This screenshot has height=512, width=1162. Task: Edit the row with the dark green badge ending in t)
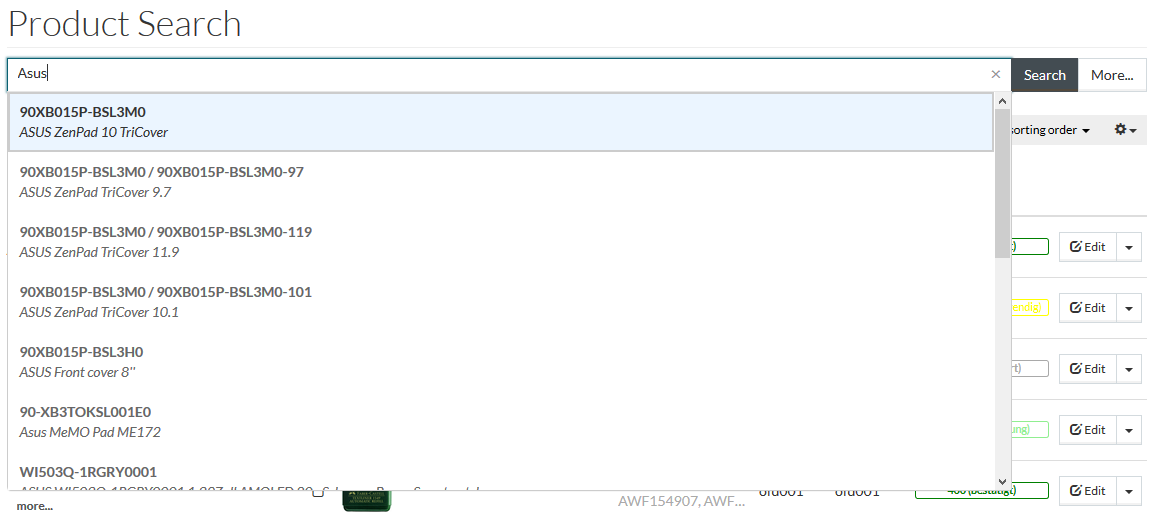1087,247
